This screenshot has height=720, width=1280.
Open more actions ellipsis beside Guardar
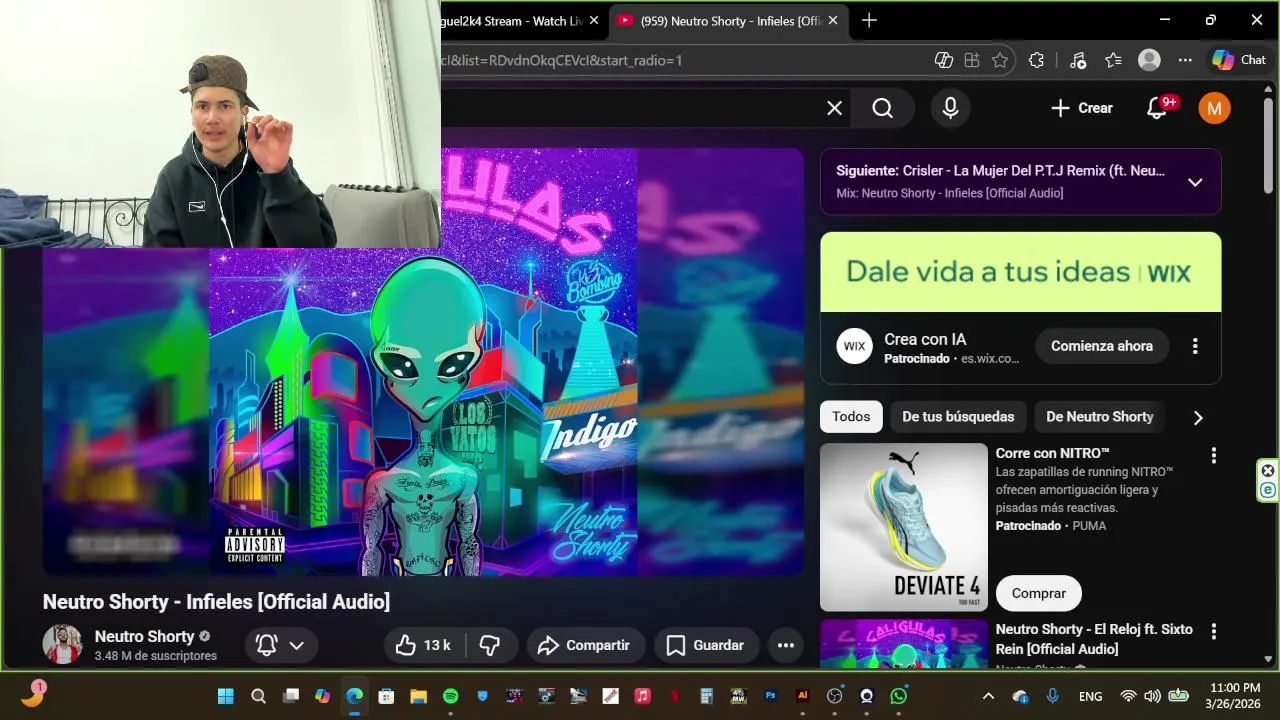(786, 645)
